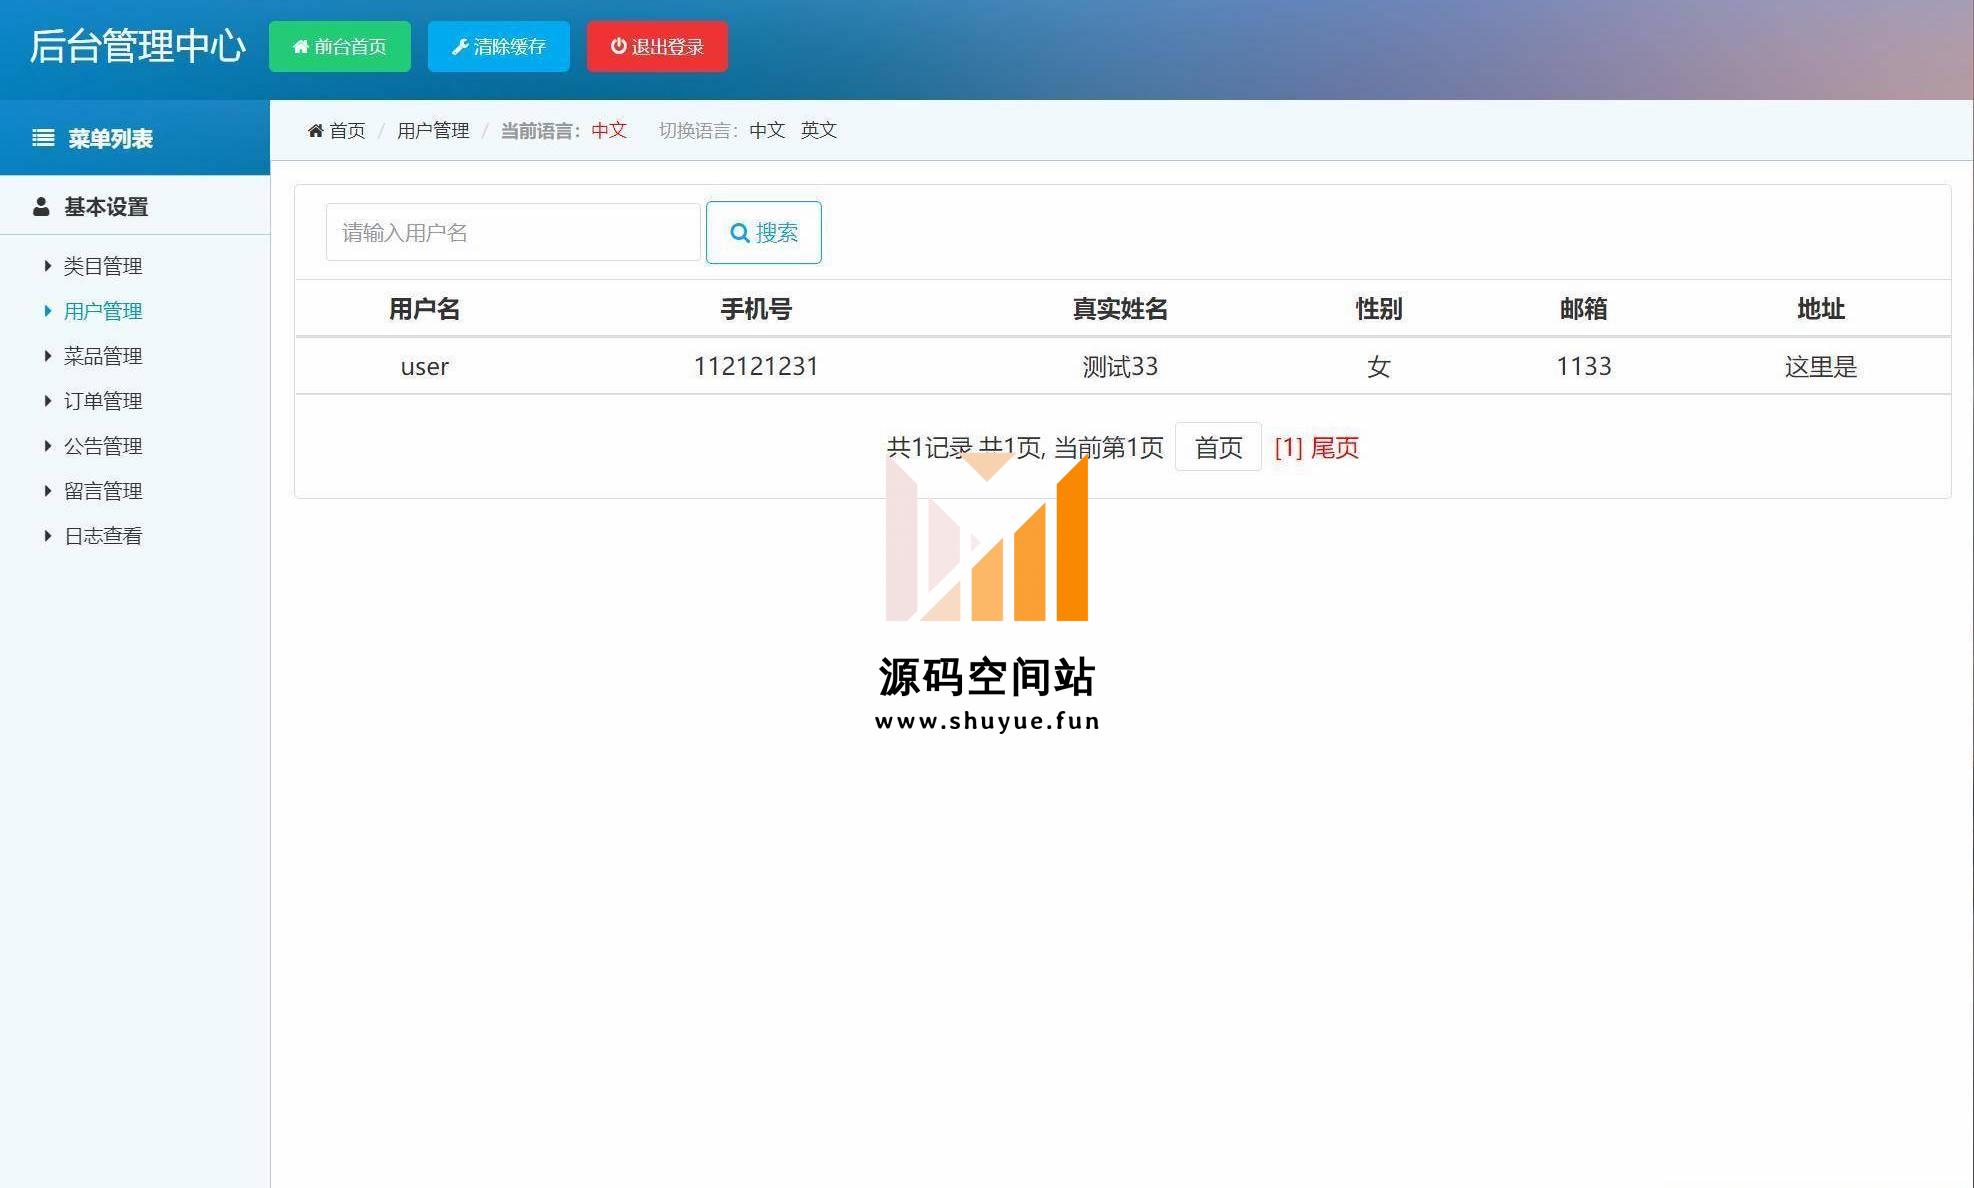Open 公告管理 menu item
Screen dimensions: 1974x1188
point(103,446)
